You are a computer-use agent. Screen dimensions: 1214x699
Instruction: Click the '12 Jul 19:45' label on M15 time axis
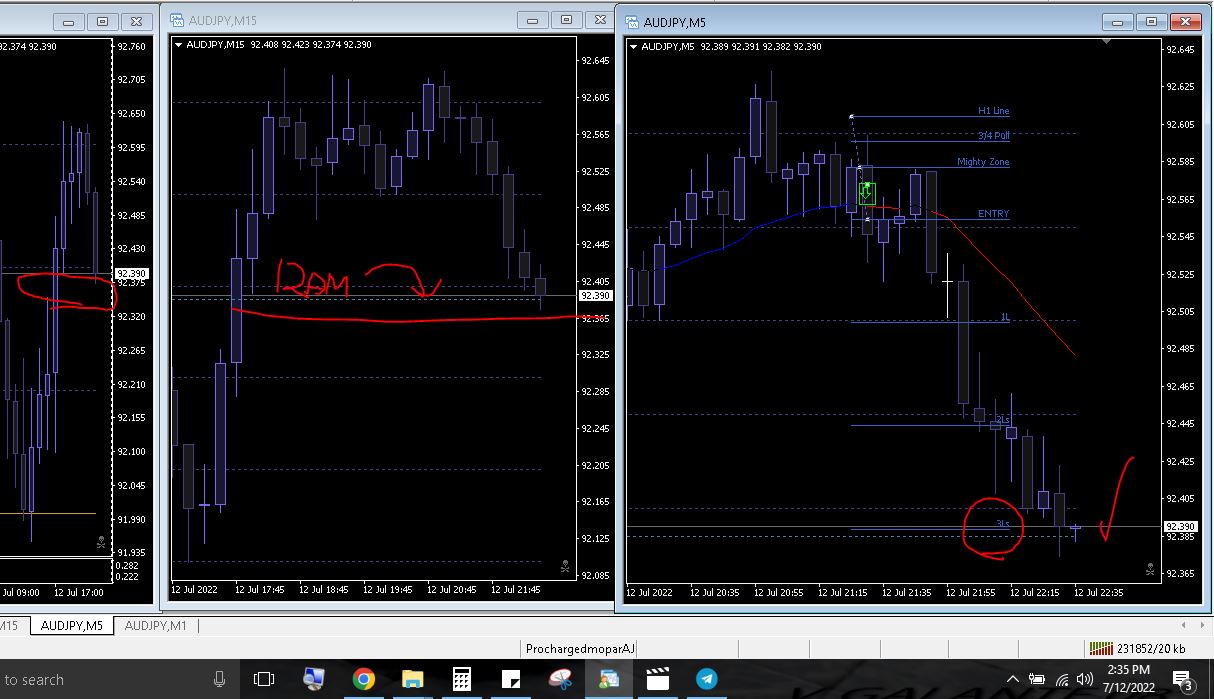coord(387,590)
